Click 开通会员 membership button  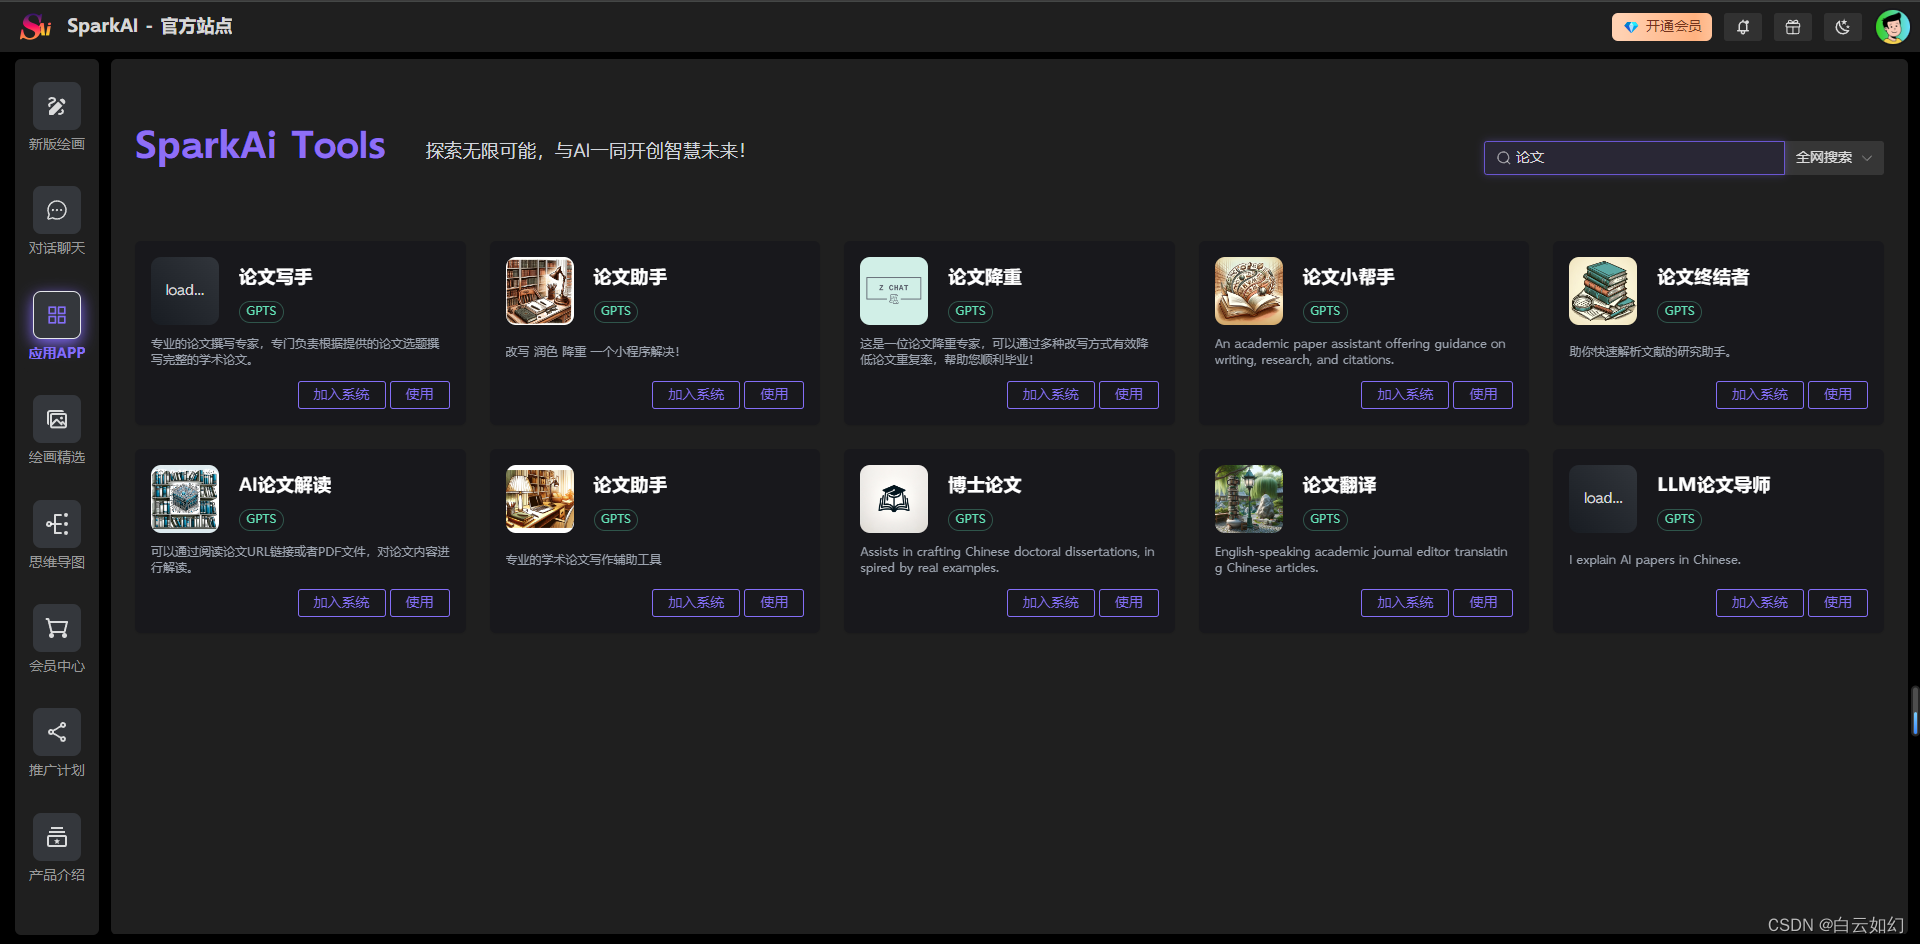tap(1662, 27)
